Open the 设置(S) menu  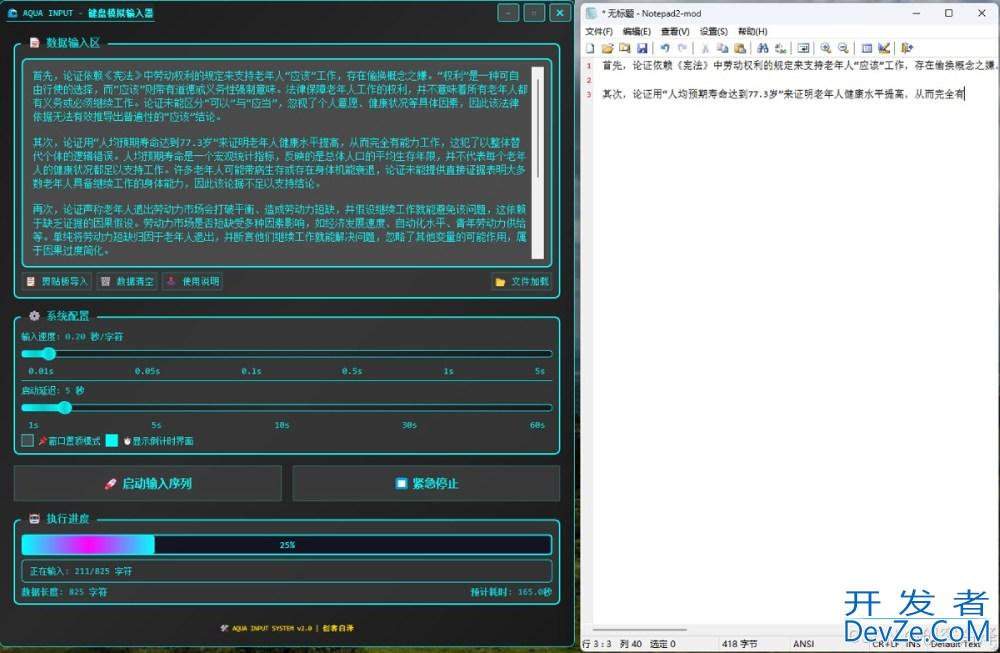pos(713,32)
